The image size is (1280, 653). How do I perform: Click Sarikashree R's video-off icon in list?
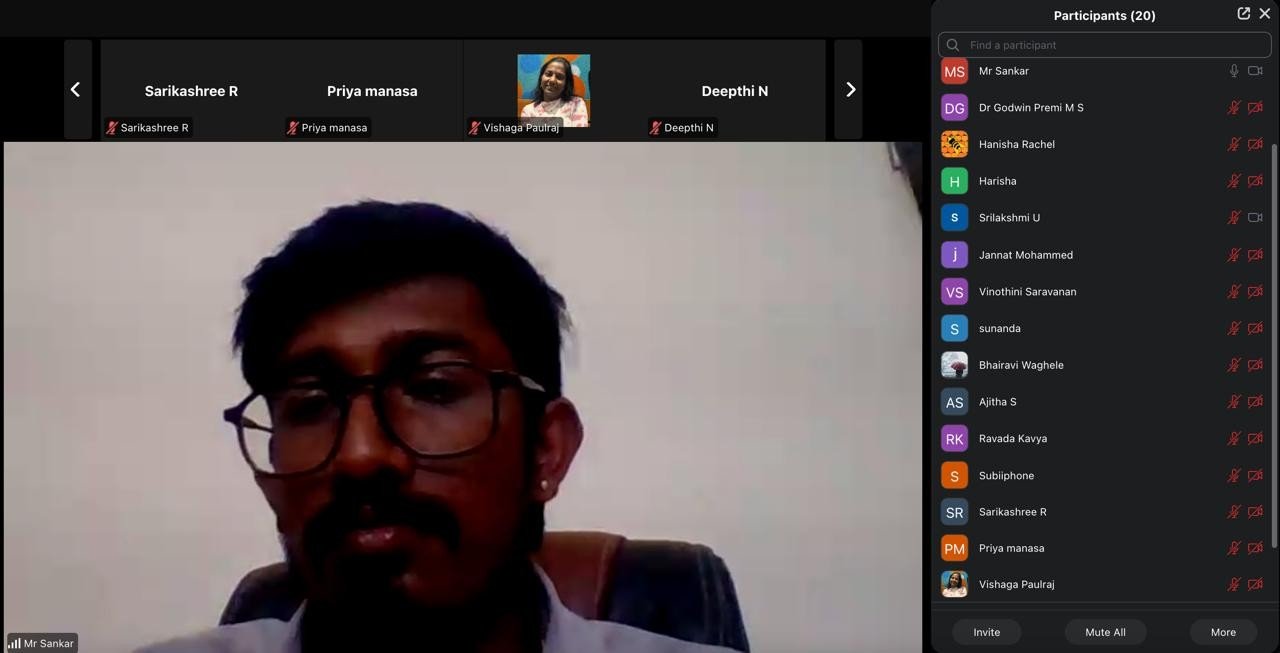(1255, 512)
